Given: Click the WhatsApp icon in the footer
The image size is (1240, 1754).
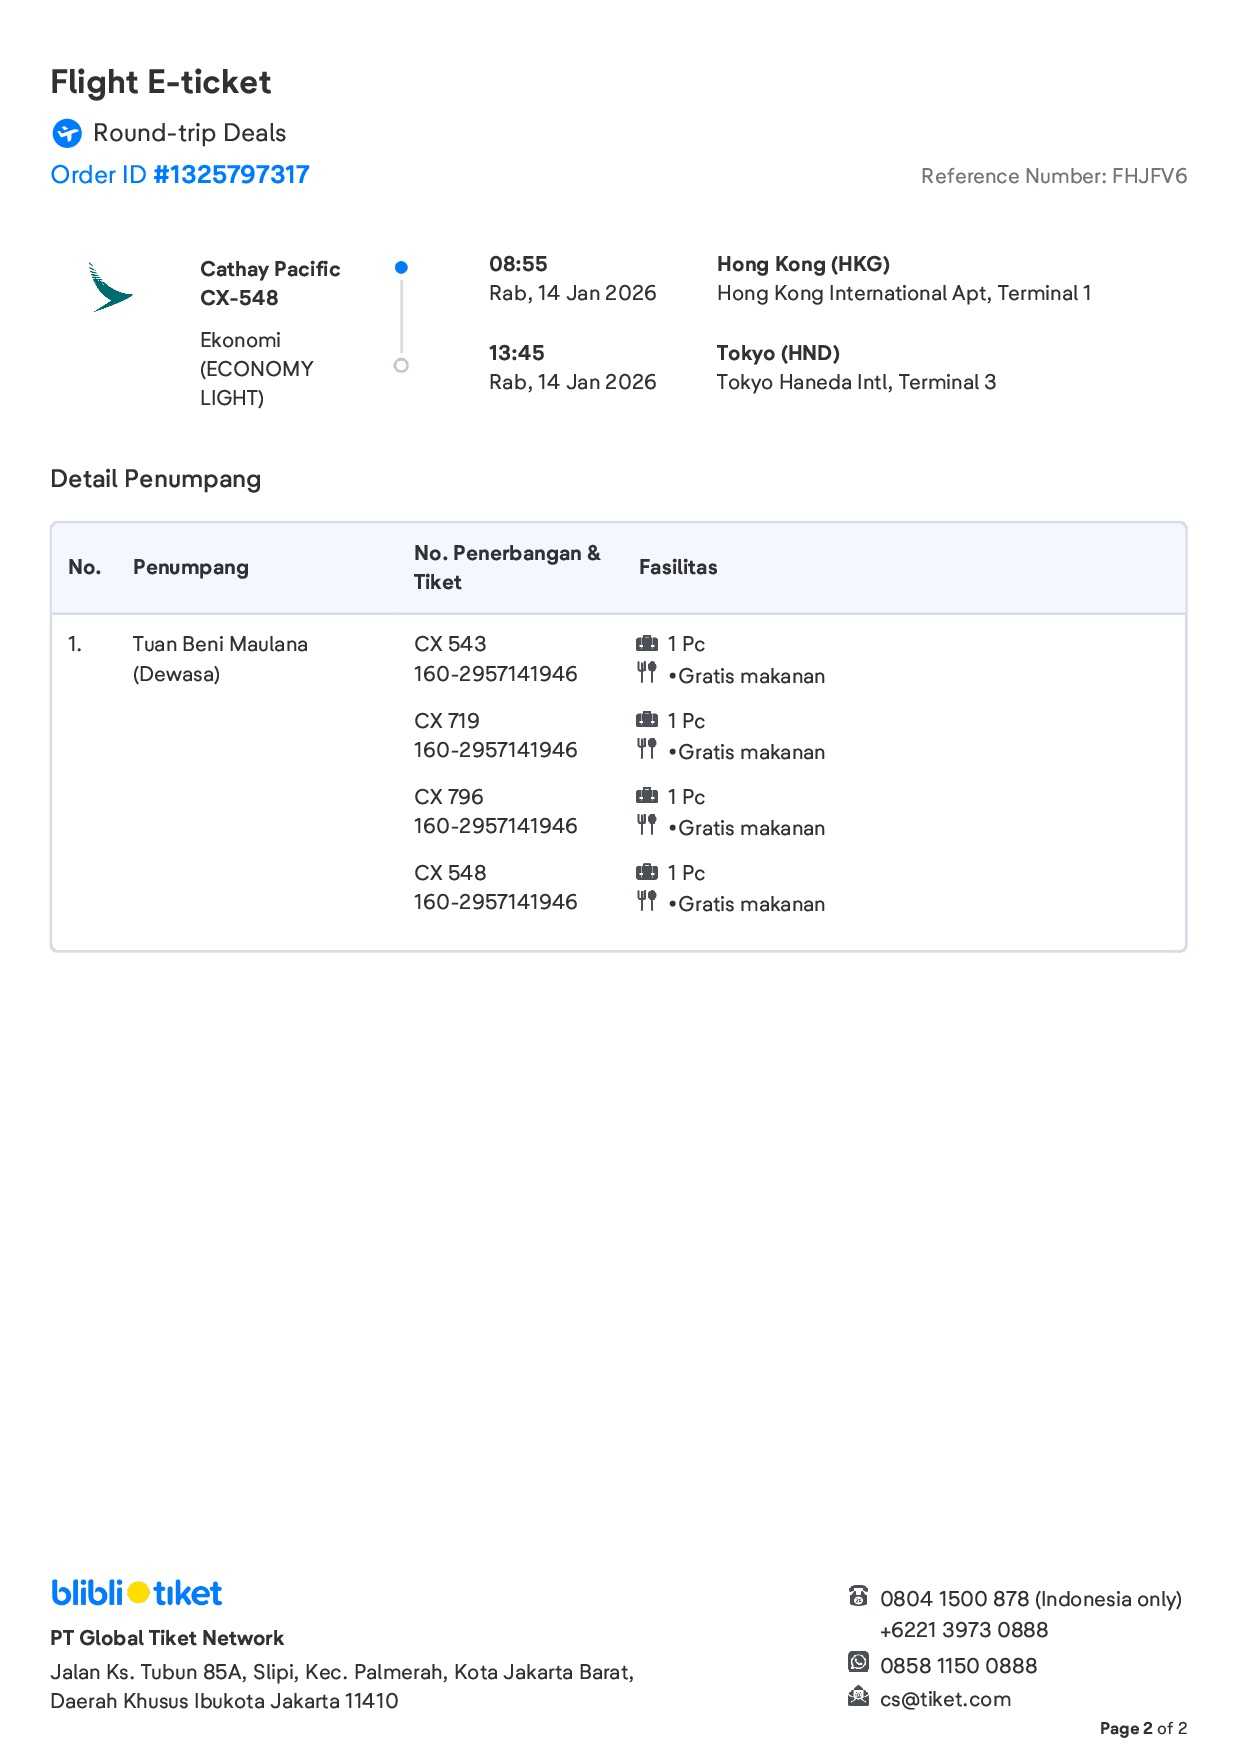Looking at the screenshot, I should (x=858, y=1662).
